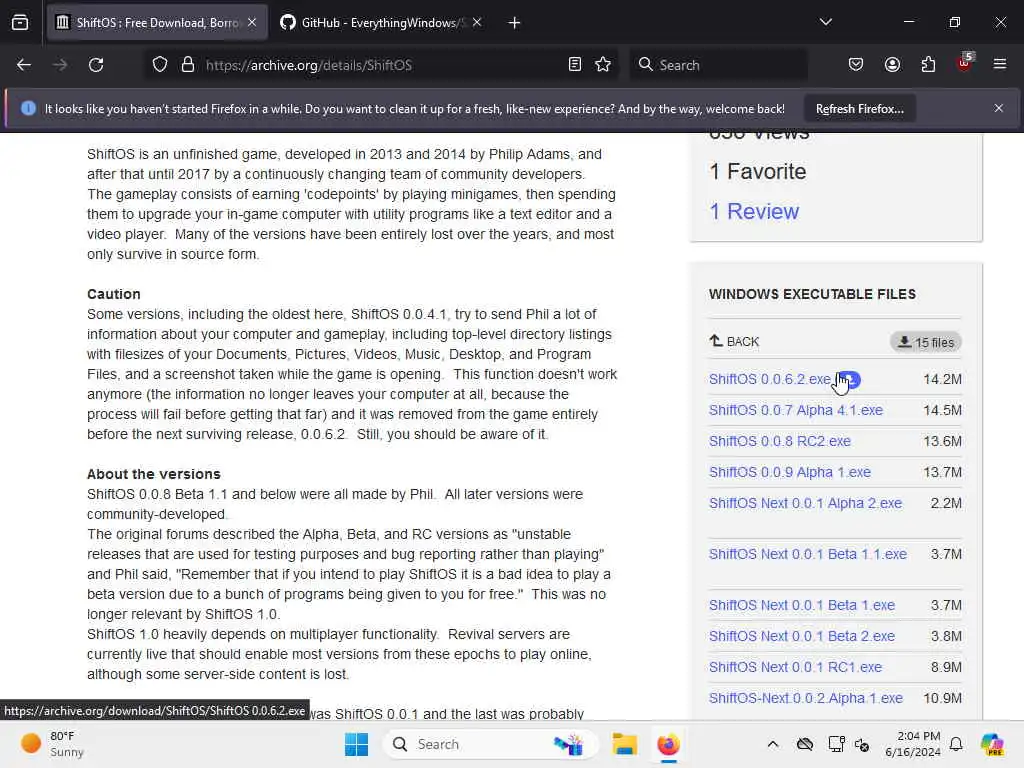Click the Refresh Firefox button
Image resolution: width=1024 pixels, height=768 pixels.
coord(859,109)
